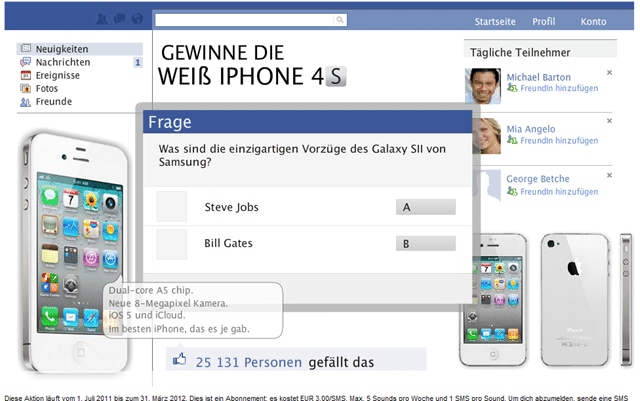This screenshot has width=640, height=401.
Task: Click the Neue 8-Megapixel Kamera text
Action: click(x=168, y=303)
